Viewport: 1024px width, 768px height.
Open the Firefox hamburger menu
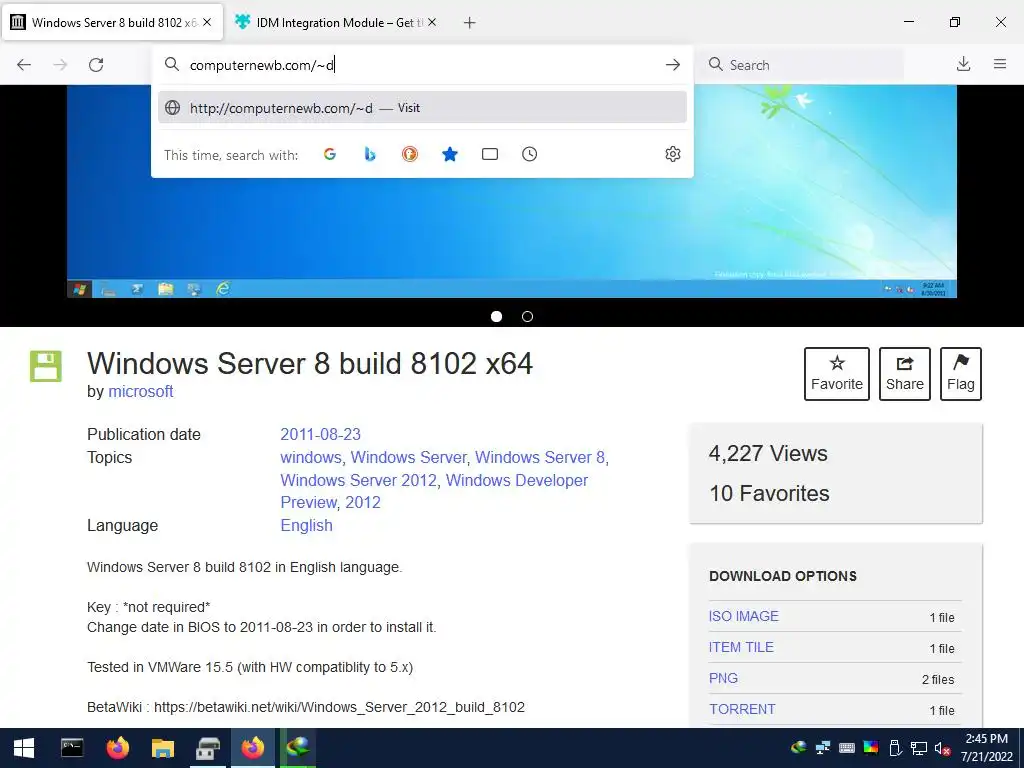(1000, 64)
